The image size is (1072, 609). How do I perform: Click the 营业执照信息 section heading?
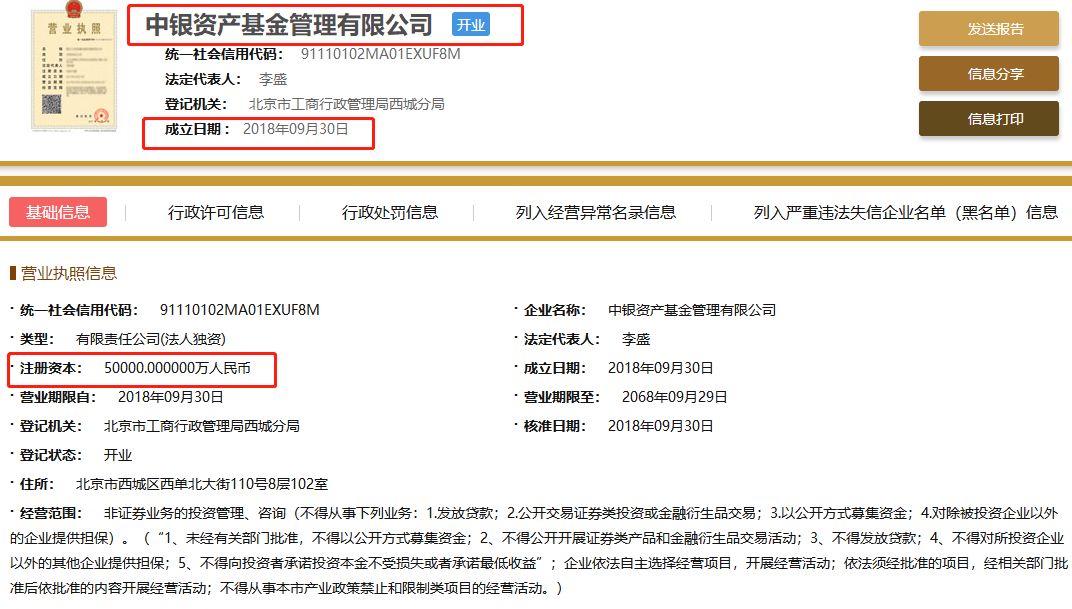(69, 273)
